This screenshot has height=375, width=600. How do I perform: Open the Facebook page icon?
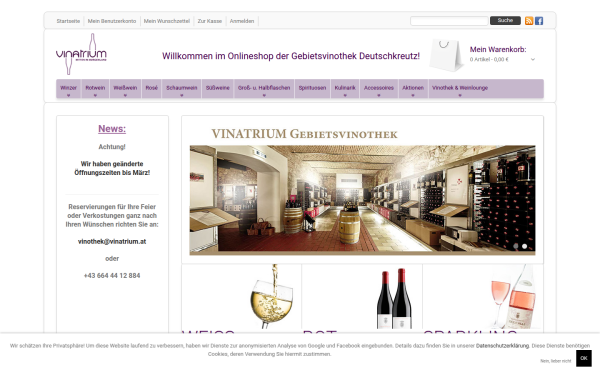[539, 21]
